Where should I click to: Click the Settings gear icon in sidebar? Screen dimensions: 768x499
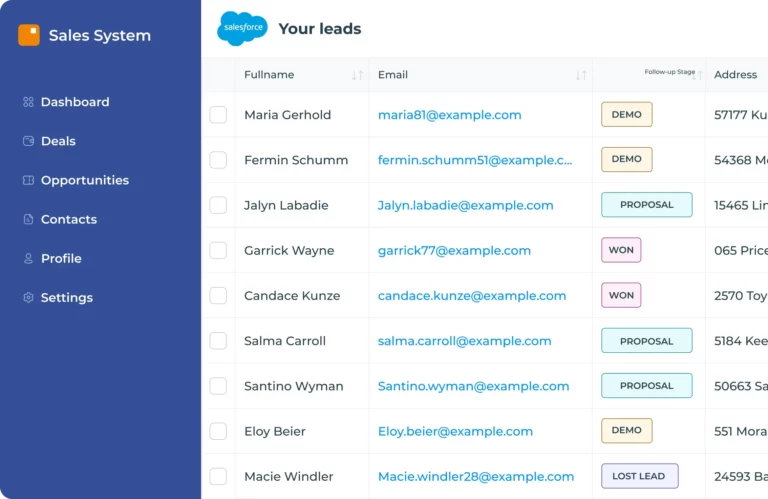pyautogui.click(x=28, y=297)
